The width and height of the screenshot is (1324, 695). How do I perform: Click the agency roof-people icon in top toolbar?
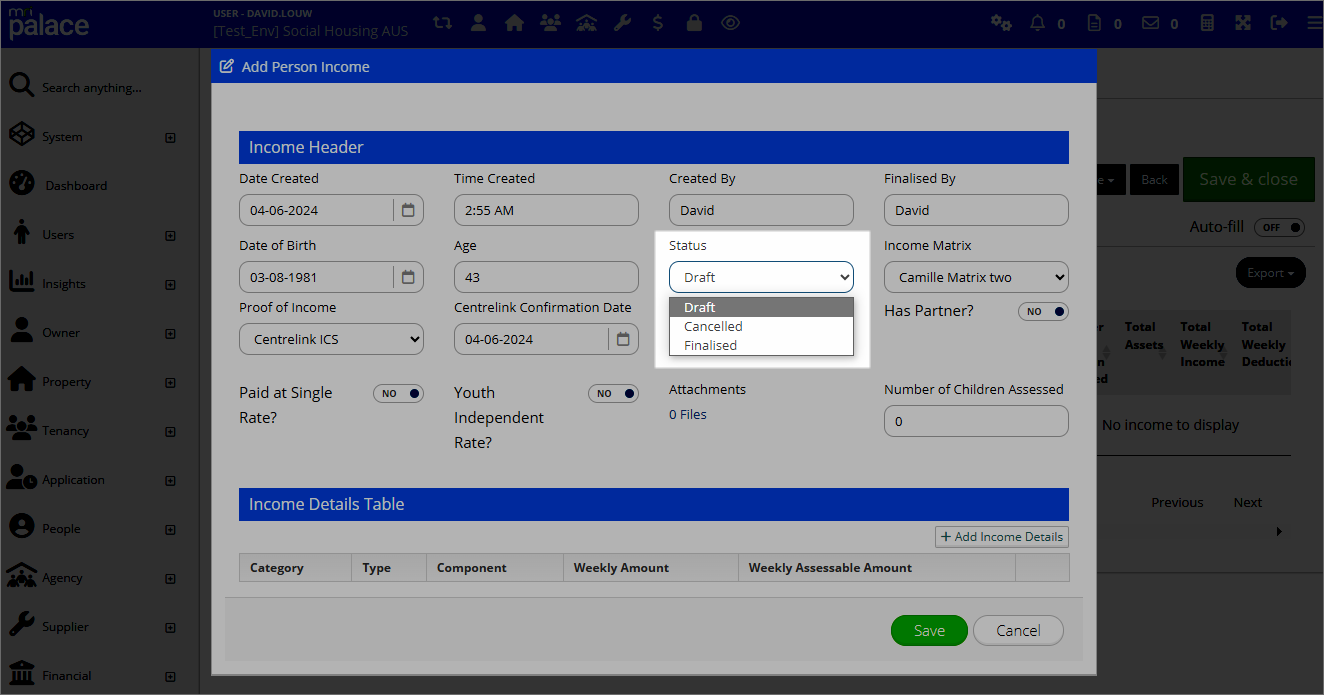(x=587, y=22)
